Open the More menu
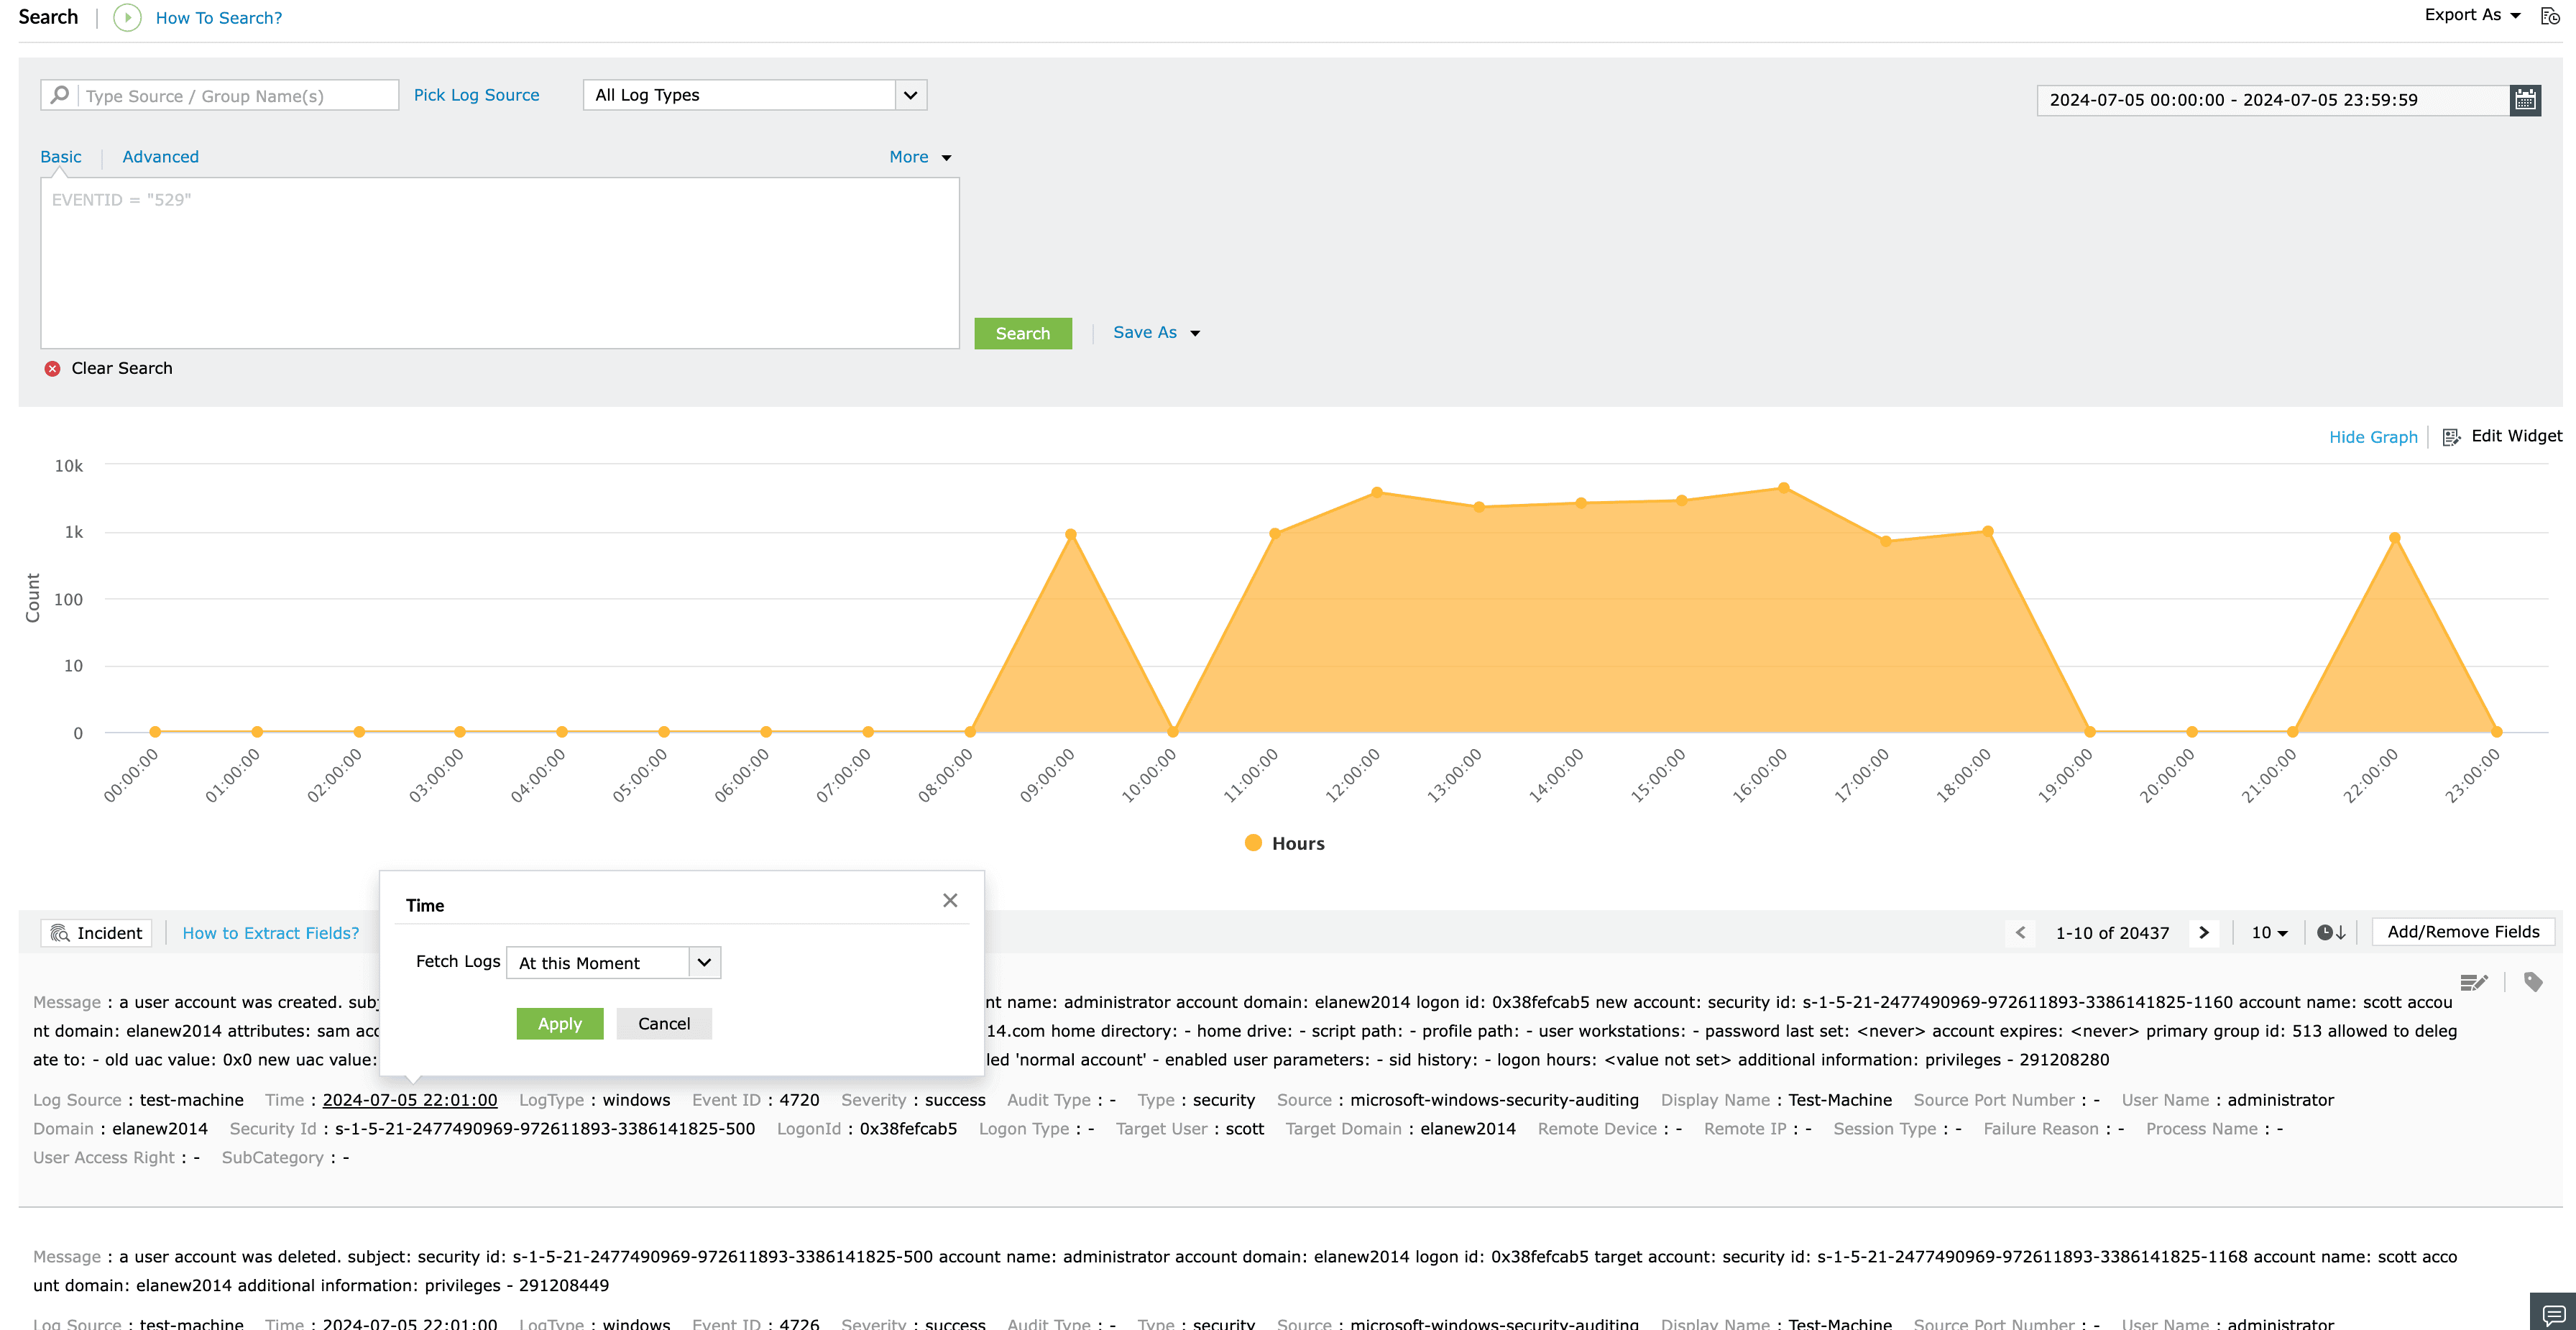The width and height of the screenshot is (2576, 1330). coord(919,157)
